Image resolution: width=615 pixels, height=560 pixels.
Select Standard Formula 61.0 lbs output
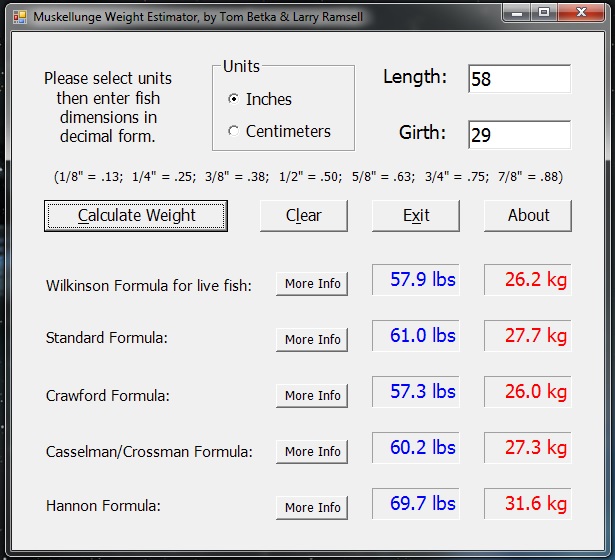pos(416,336)
